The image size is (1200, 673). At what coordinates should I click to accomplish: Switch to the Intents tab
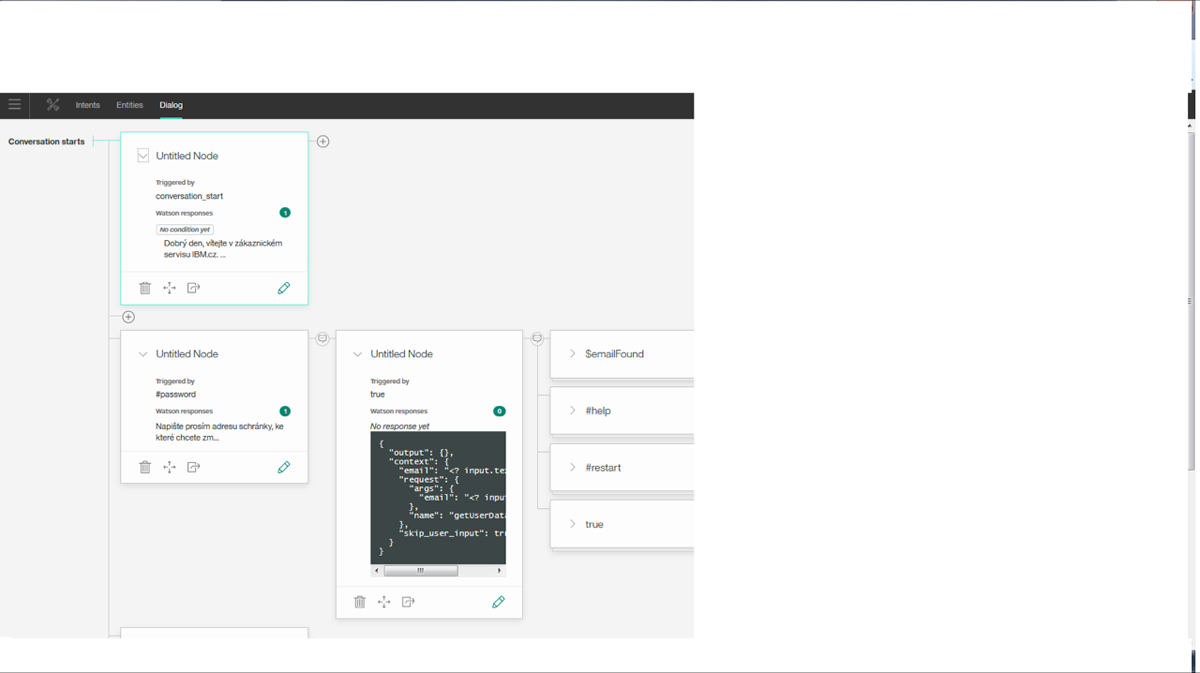point(88,105)
